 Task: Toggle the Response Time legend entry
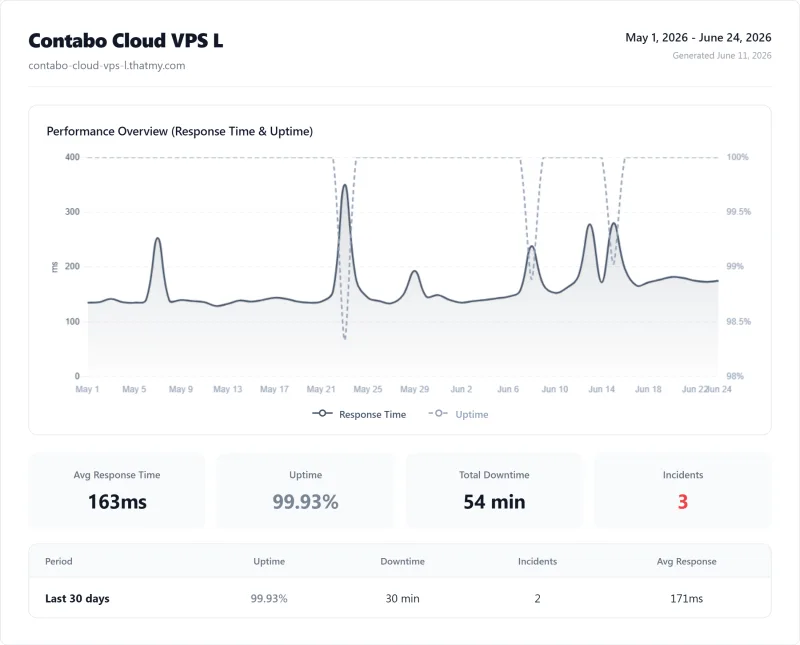(359, 414)
